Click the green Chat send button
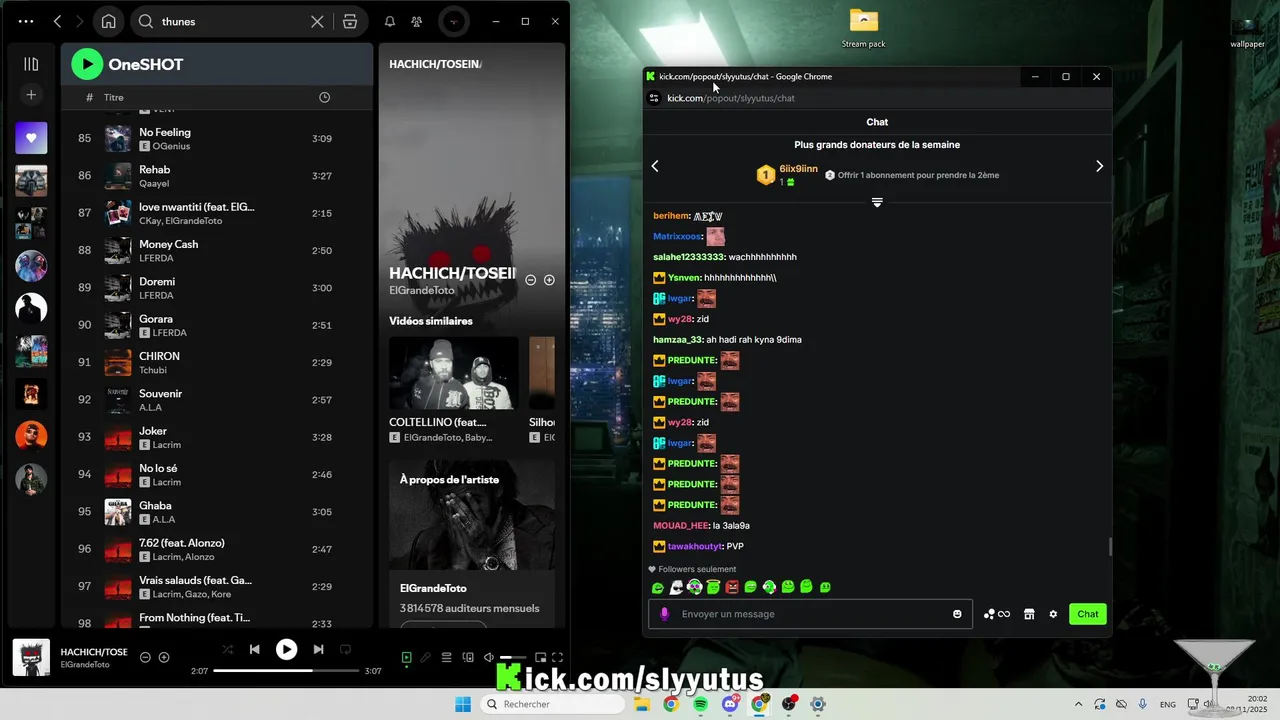Image resolution: width=1280 pixels, height=720 pixels. 1088,614
